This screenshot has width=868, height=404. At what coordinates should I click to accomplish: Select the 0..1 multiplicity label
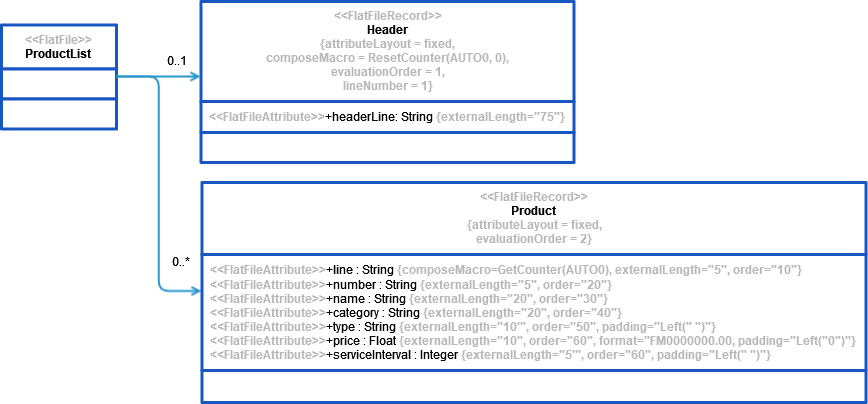click(x=177, y=62)
